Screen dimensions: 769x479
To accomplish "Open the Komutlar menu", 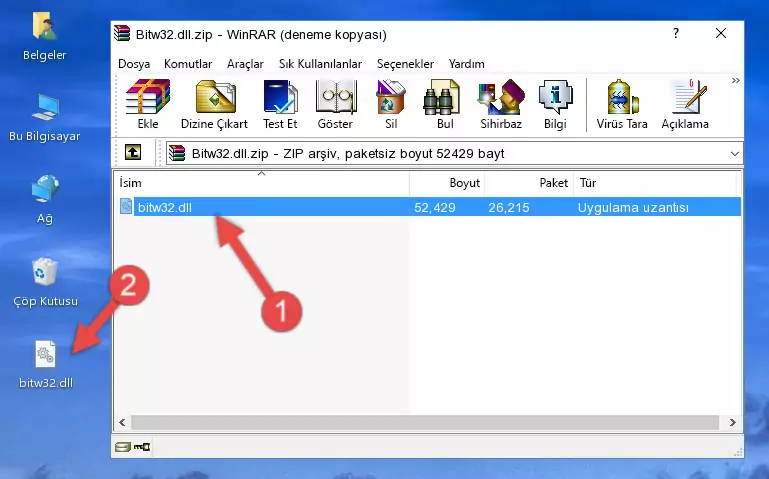I will (188, 64).
